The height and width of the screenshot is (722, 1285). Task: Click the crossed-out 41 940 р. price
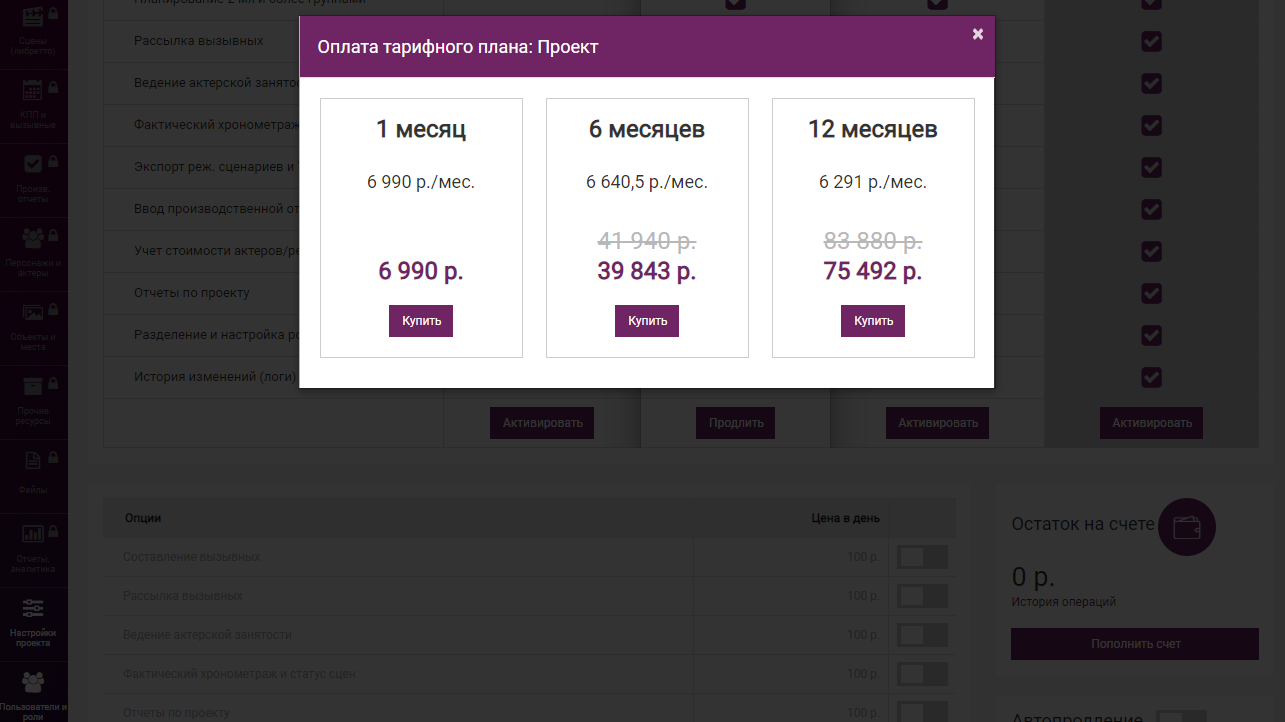pyautogui.click(x=647, y=241)
